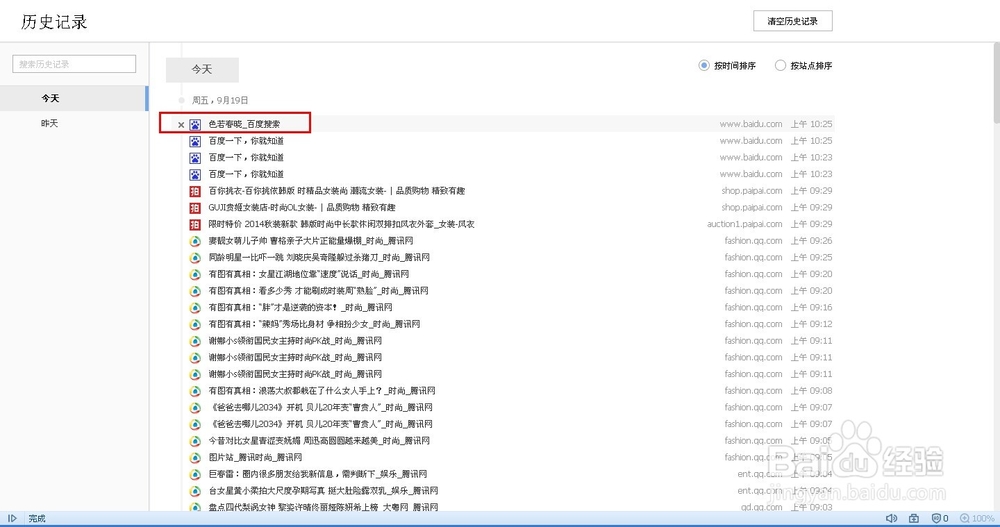Click the 上午 09:26 timestamp
This screenshot has height=527, width=1000.
point(811,241)
